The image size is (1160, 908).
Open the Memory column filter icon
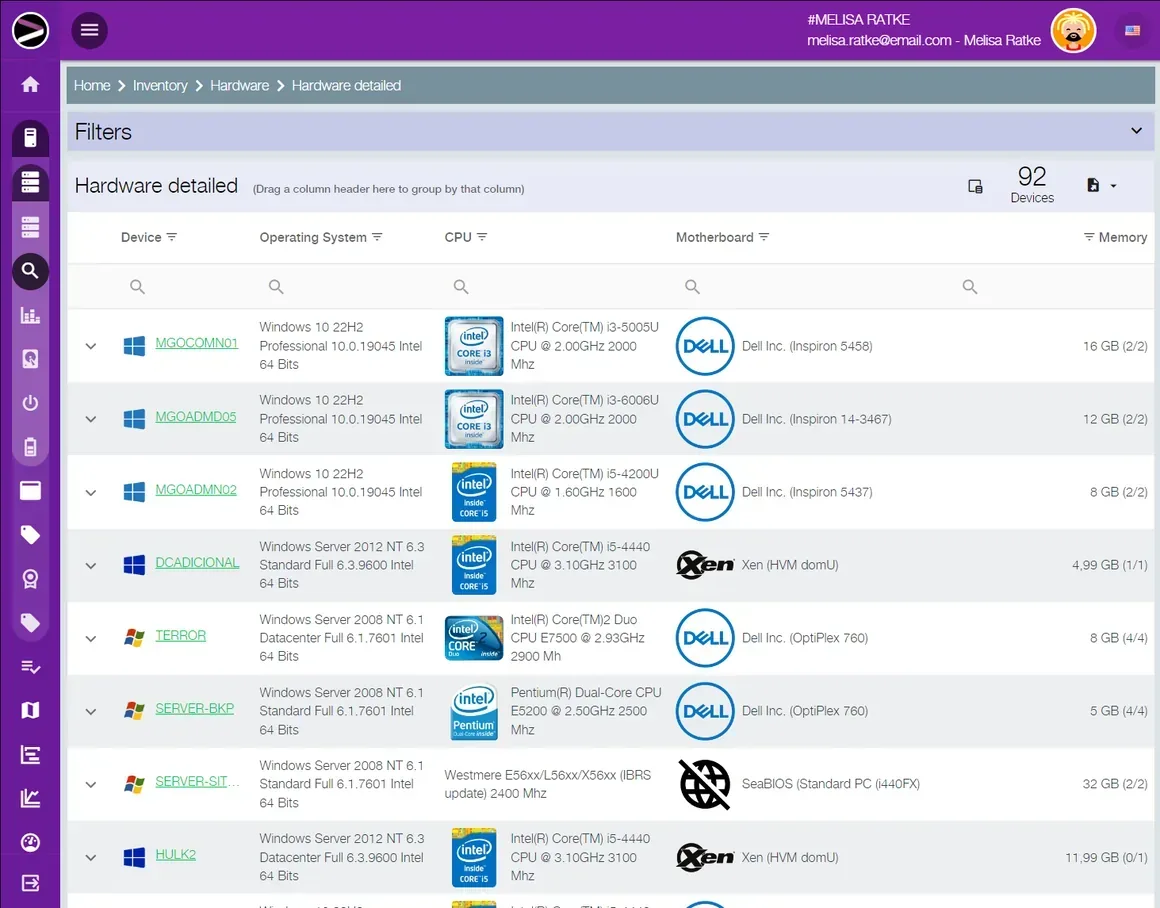1089,237
